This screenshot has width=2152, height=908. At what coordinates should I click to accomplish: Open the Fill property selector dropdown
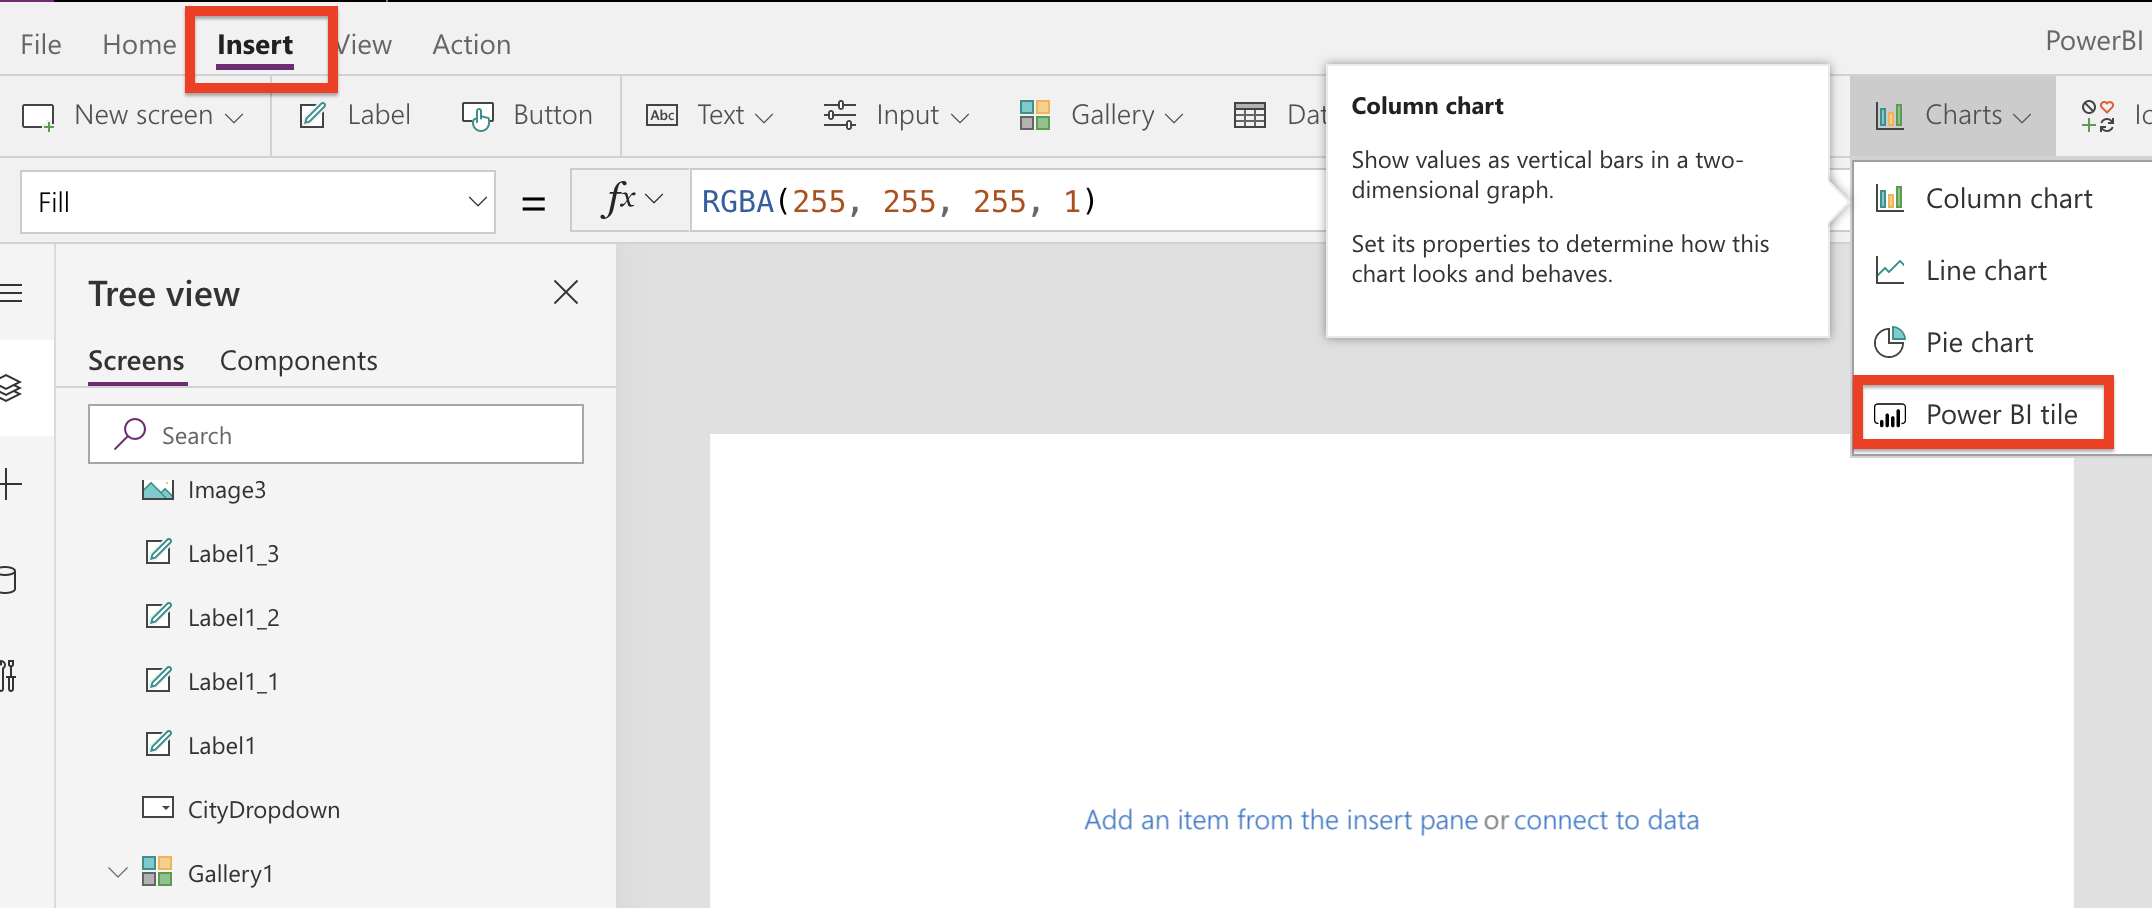[477, 201]
